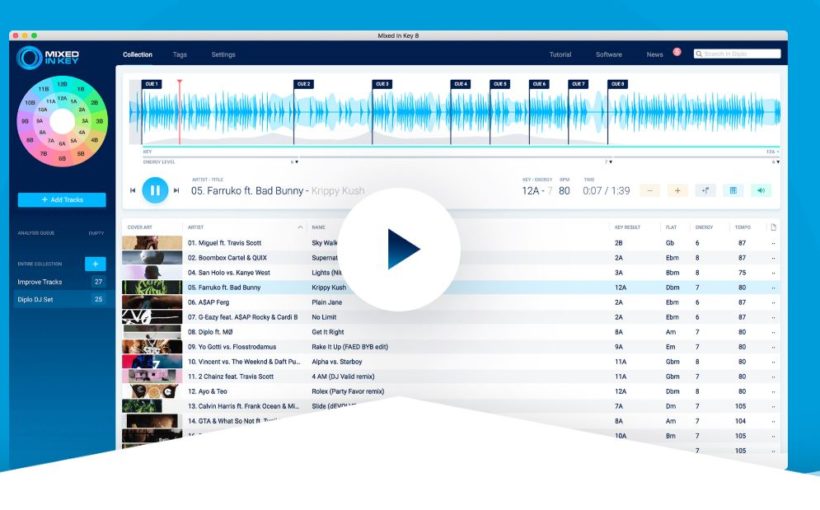Click song name 'Plain Jane'
Viewport: 820px width, 510px height.
click(x=327, y=302)
